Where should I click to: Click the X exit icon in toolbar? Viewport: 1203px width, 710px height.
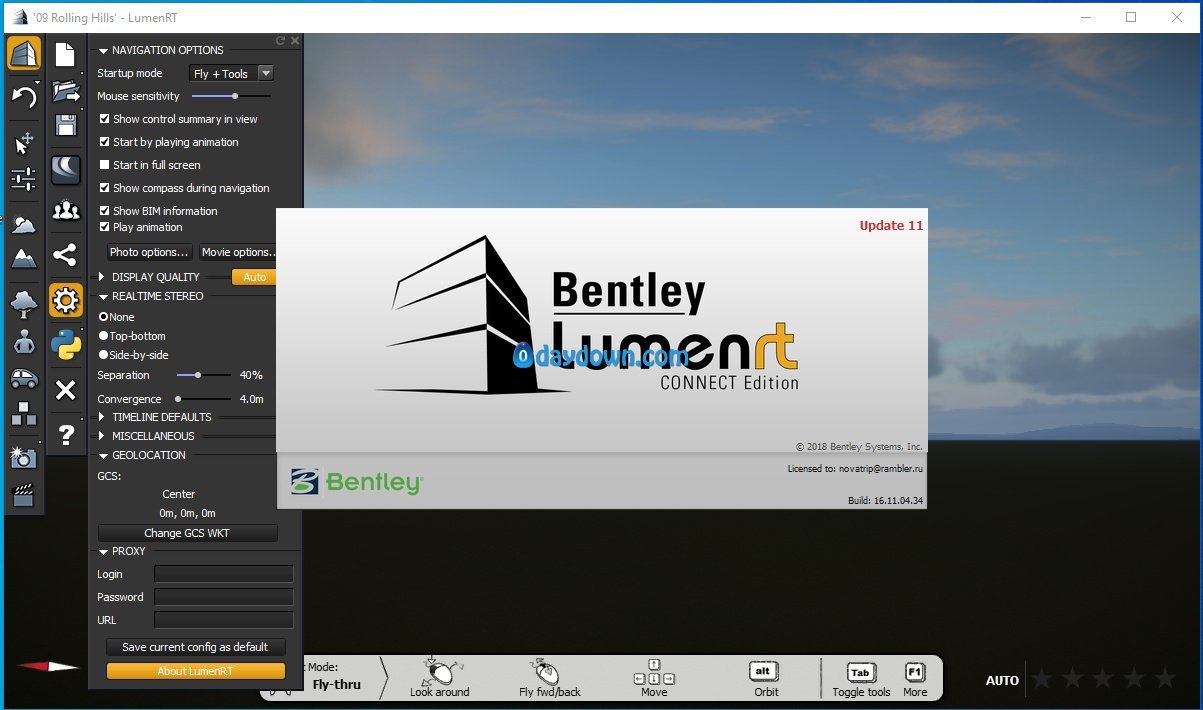click(x=66, y=390)
